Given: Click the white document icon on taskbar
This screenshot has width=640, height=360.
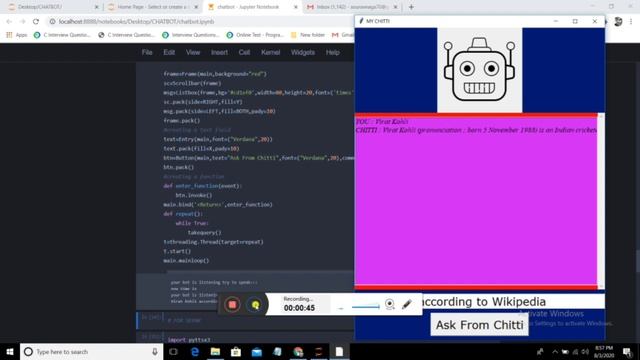Looking at the screenshot, I should click(339, 351).
